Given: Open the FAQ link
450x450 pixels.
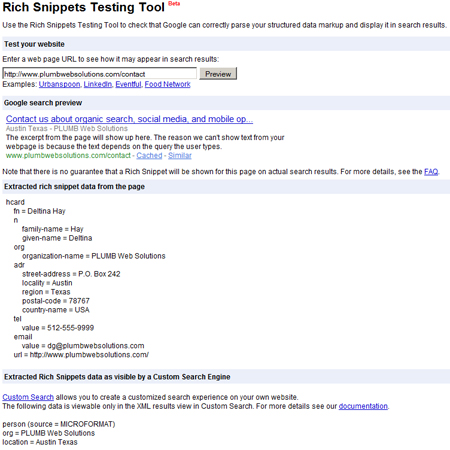Looking at the screenshot, I should click(x=431, y=172).
